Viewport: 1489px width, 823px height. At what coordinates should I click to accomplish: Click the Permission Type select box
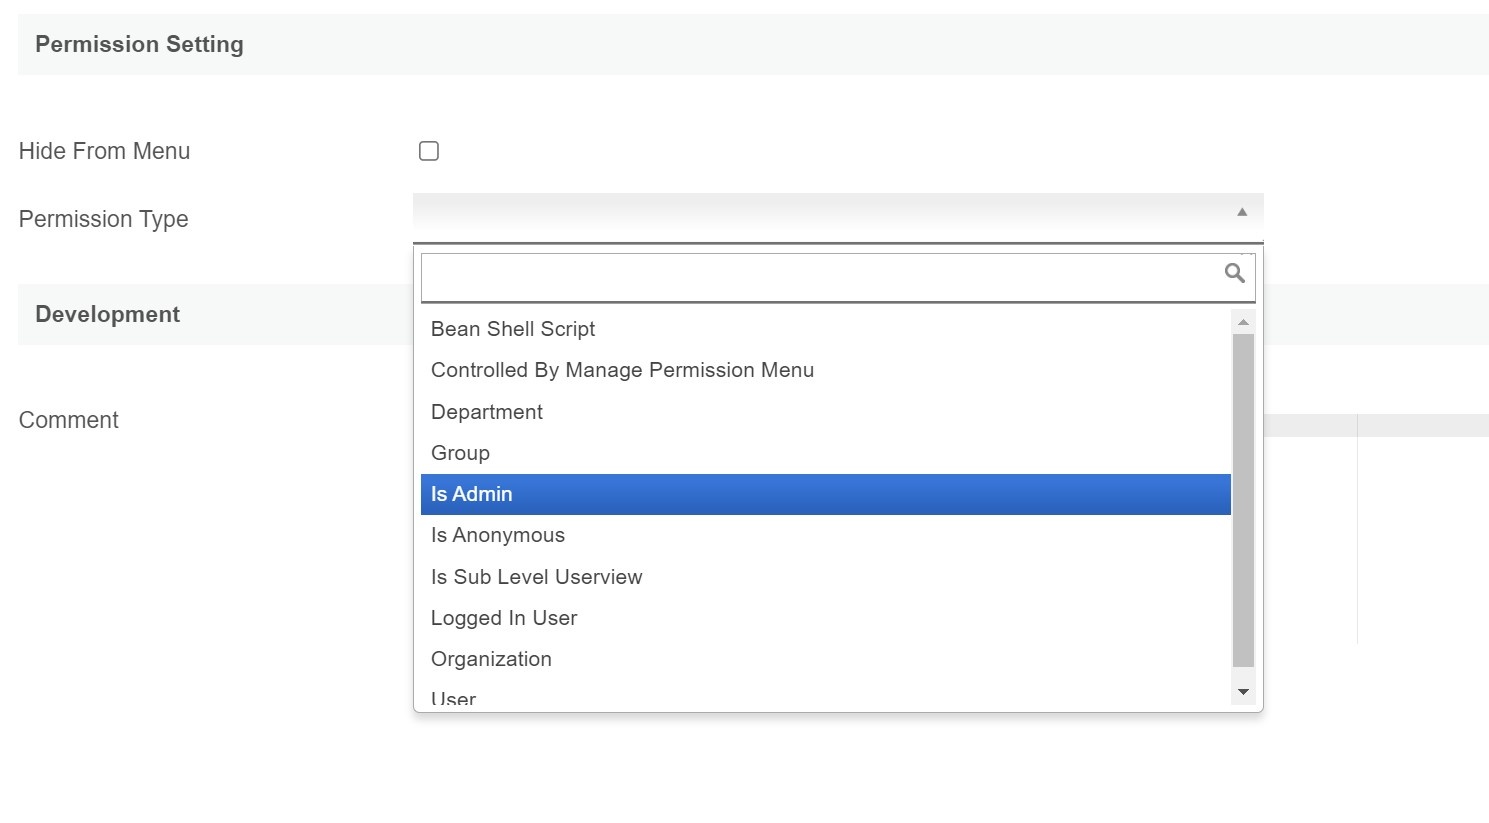[820, 214]
